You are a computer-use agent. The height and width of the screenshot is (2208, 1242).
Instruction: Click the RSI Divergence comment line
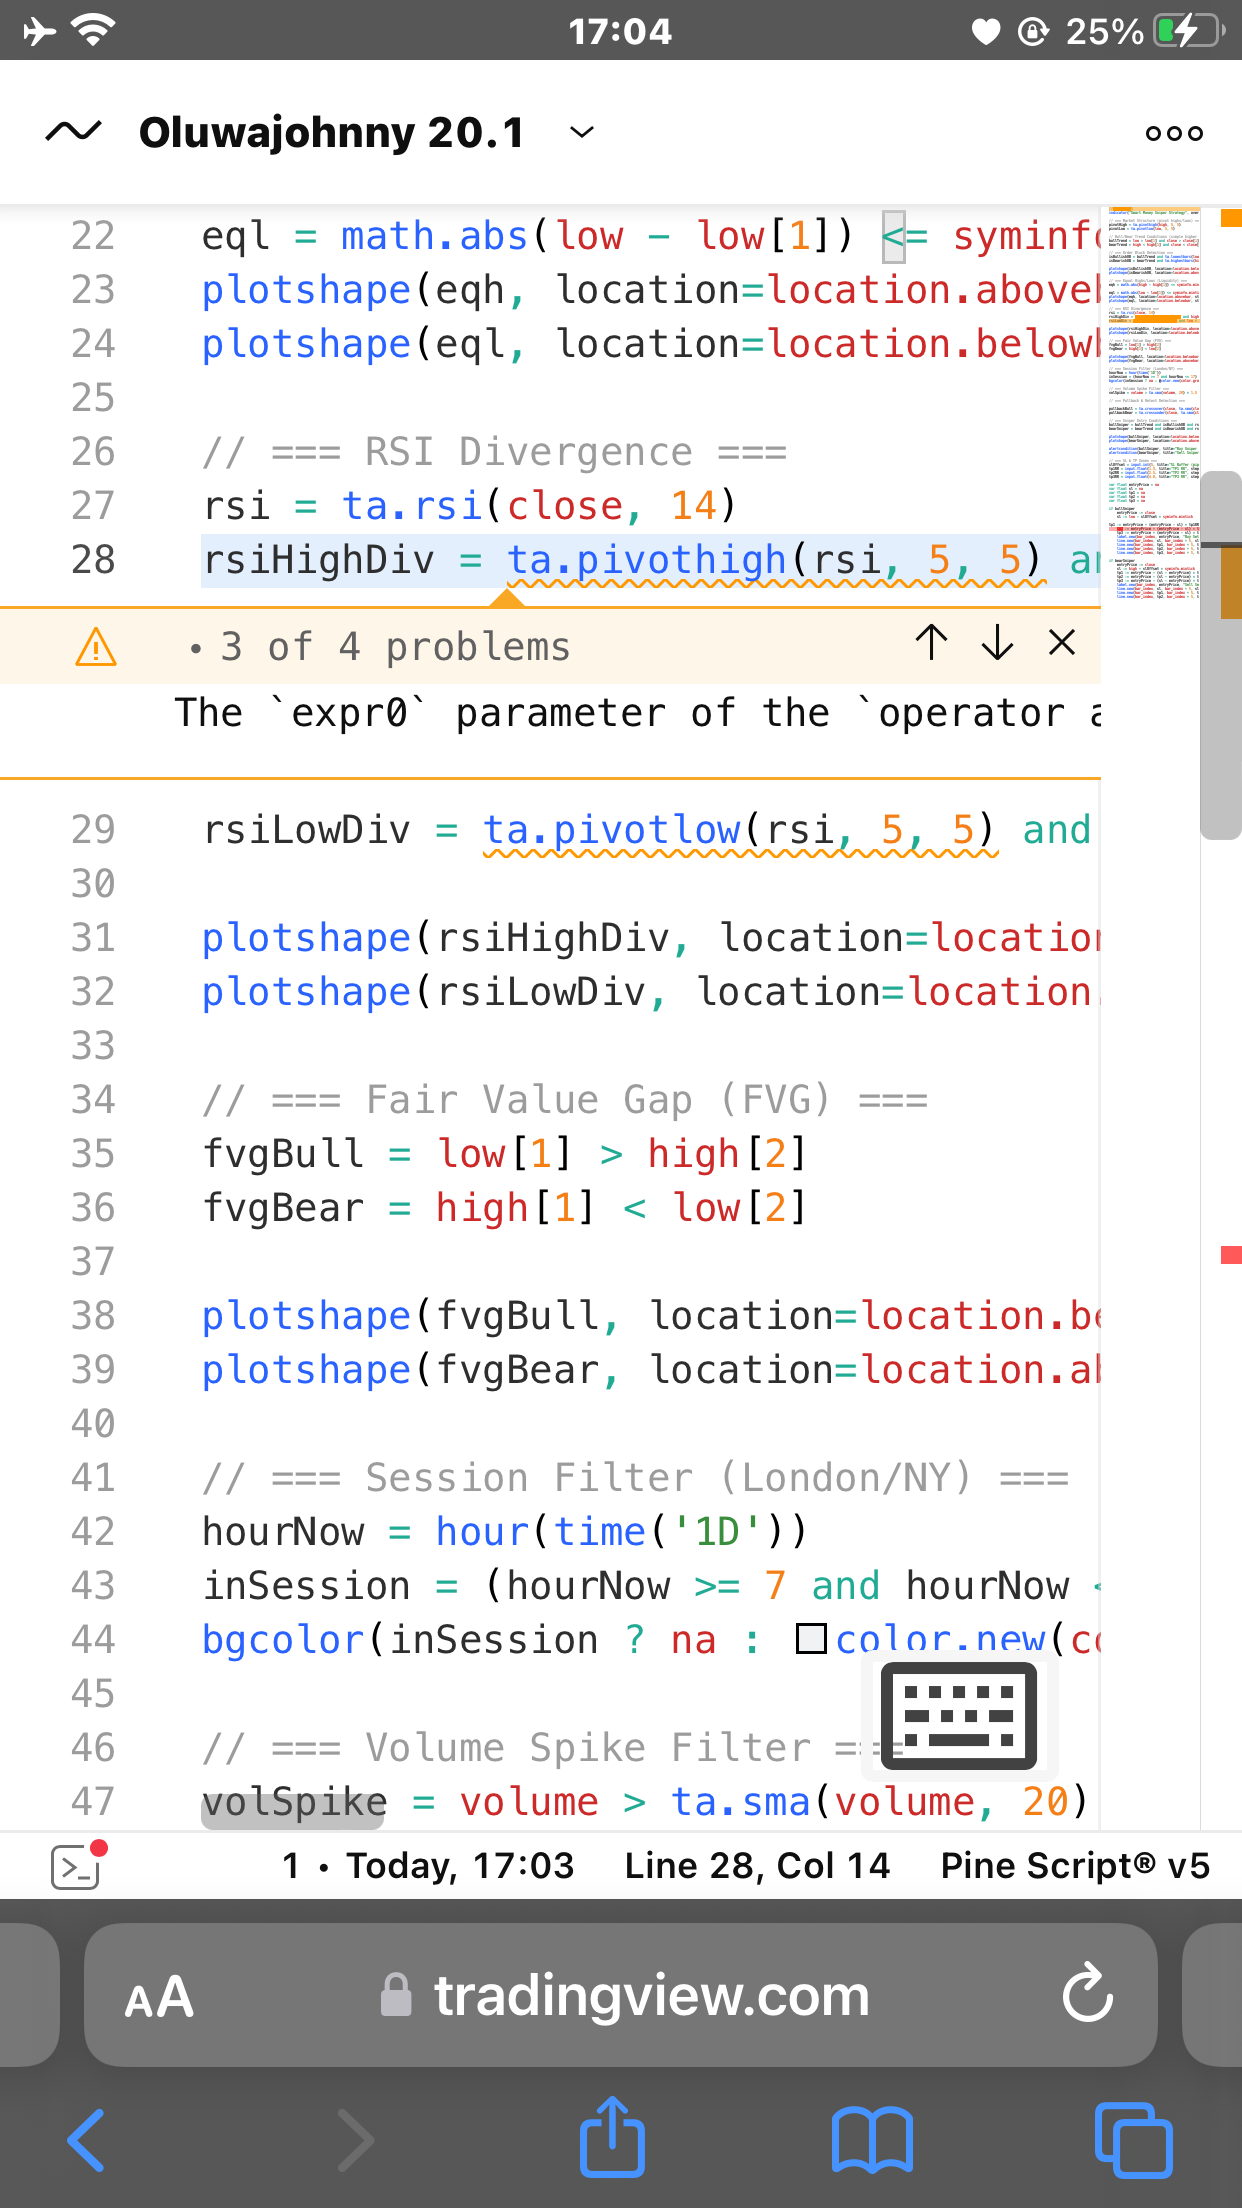tap(495, 452)
